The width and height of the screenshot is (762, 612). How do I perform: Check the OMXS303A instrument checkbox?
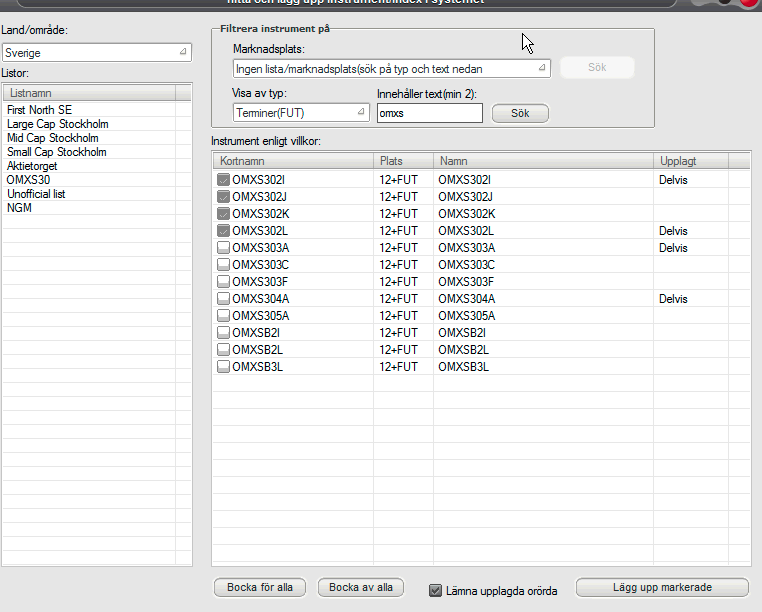coord(223,247)
